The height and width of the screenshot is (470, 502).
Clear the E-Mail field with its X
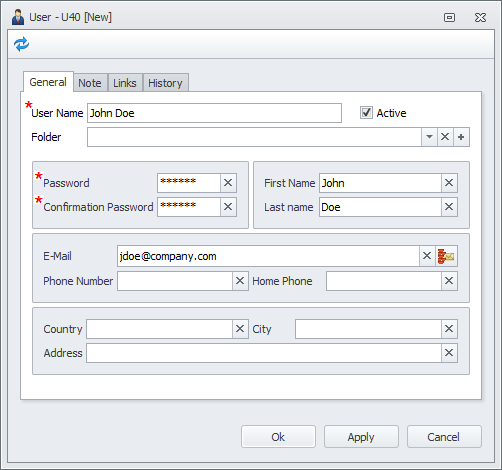pyautogui.click(x=427, y=256)
